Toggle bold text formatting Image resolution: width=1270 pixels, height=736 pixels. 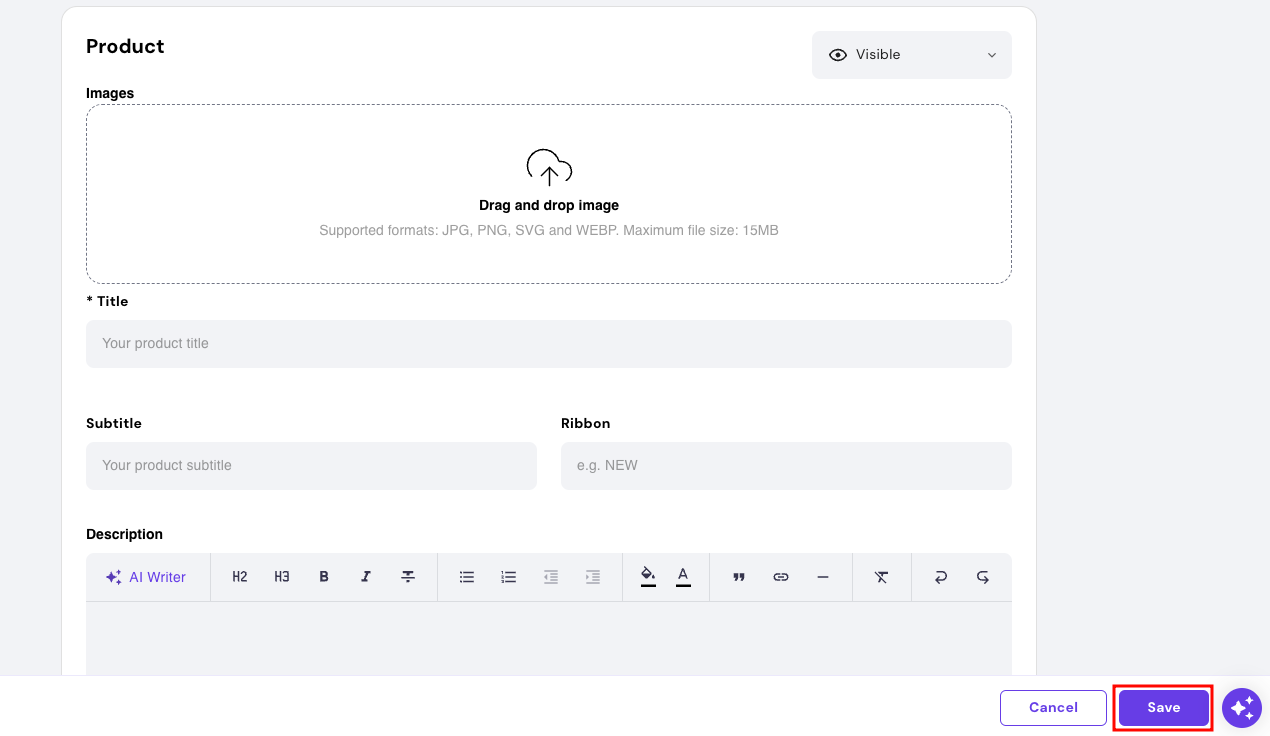323,577
